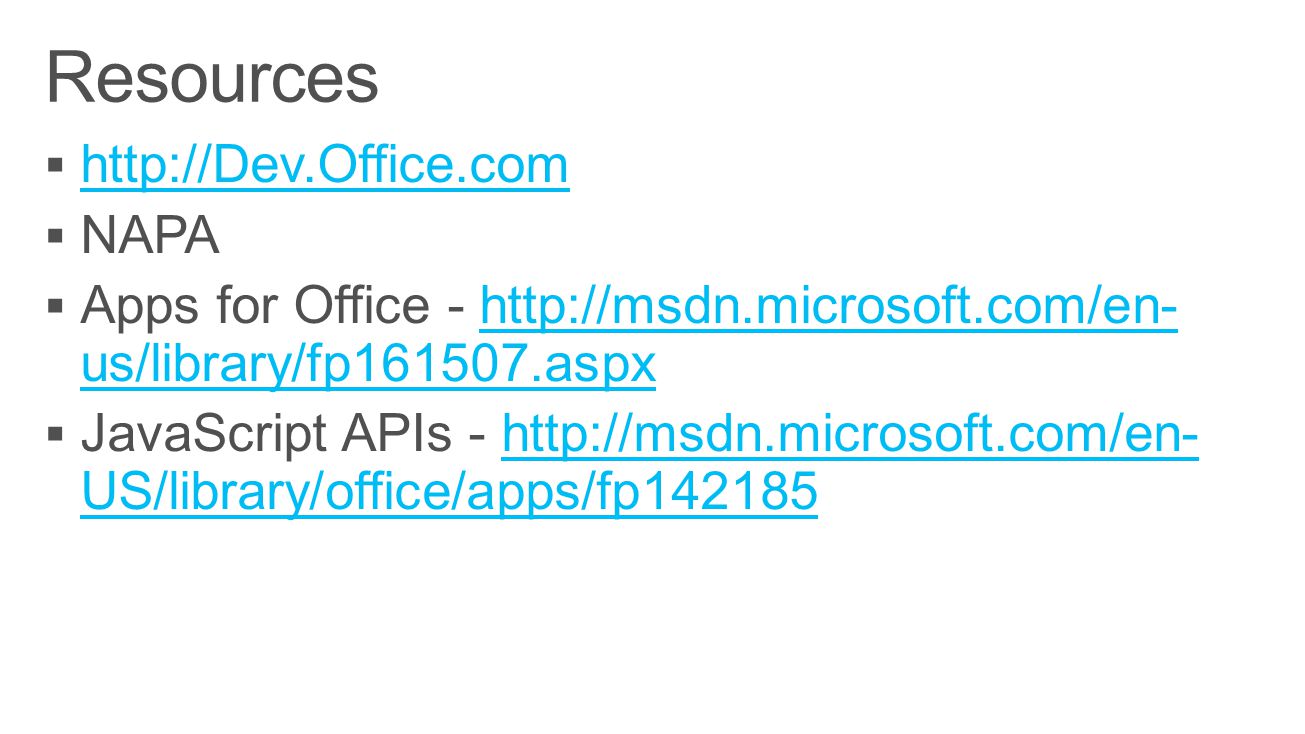This screenshot has width=1305, height=734.
Task: Follow the us/library/fp161507.aspx link text
Action: (x=369, y=367)
